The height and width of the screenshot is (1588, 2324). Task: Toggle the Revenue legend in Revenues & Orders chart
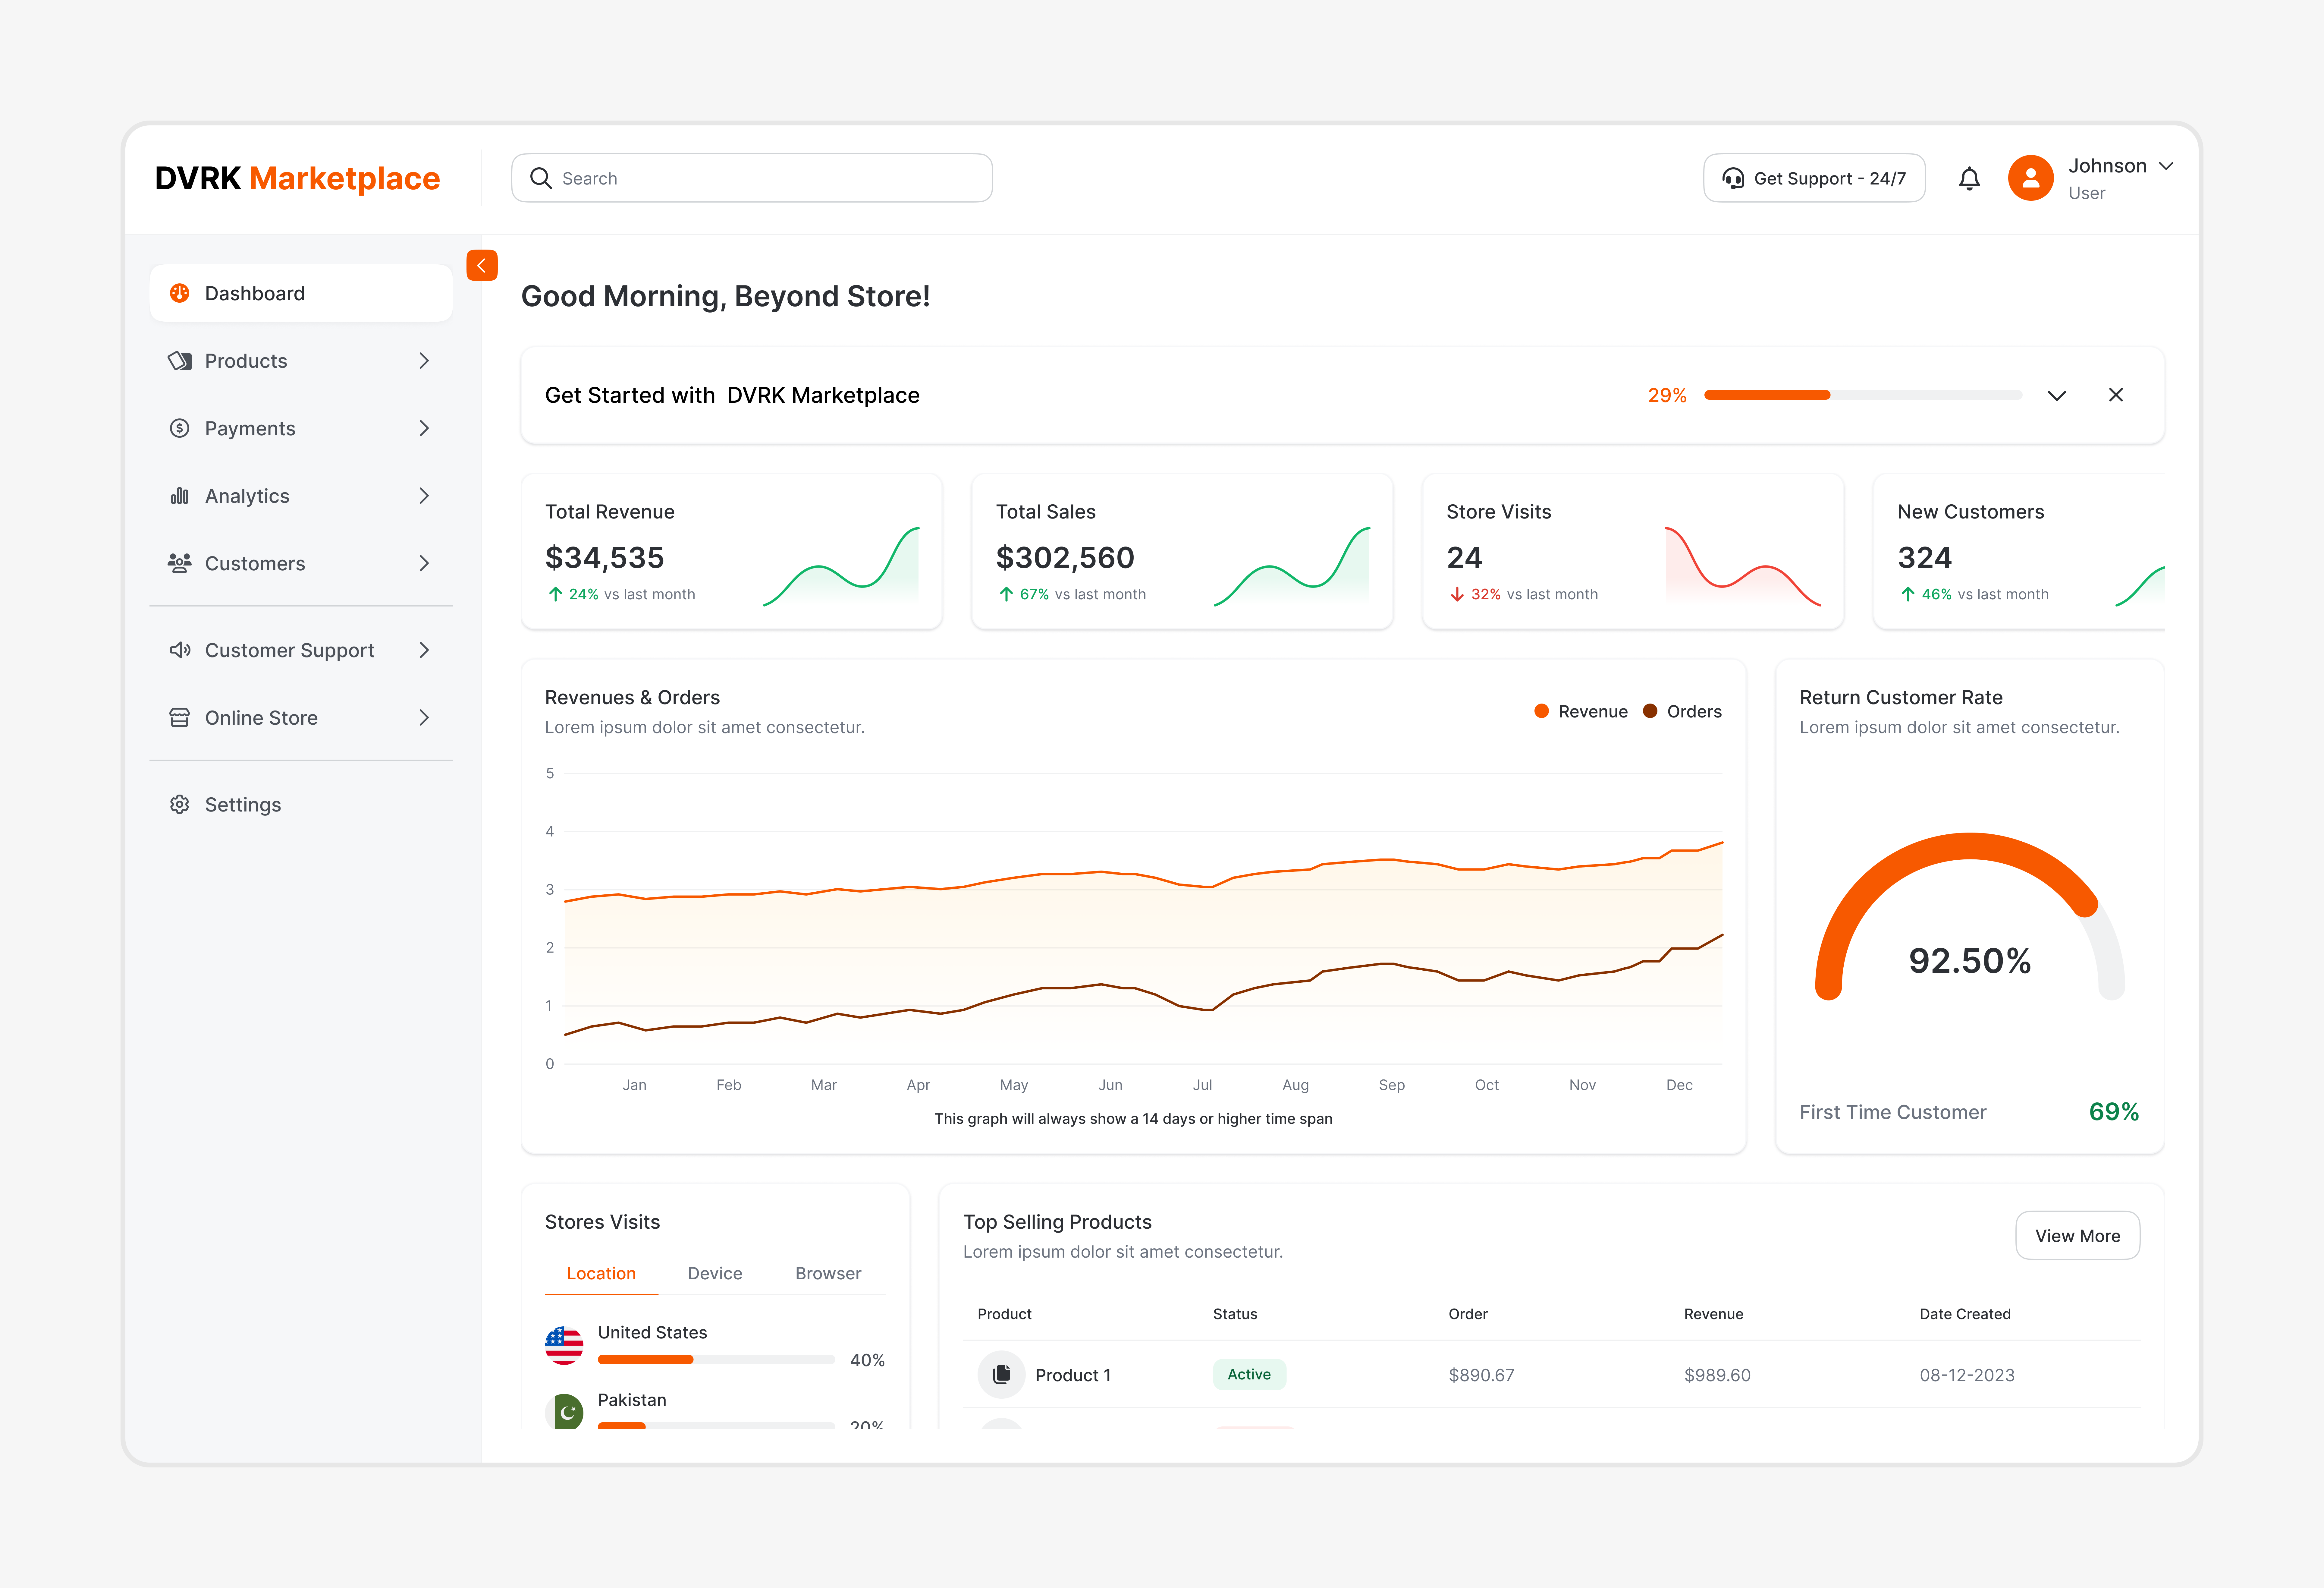pyautogui.click(x=1580, y=711)
